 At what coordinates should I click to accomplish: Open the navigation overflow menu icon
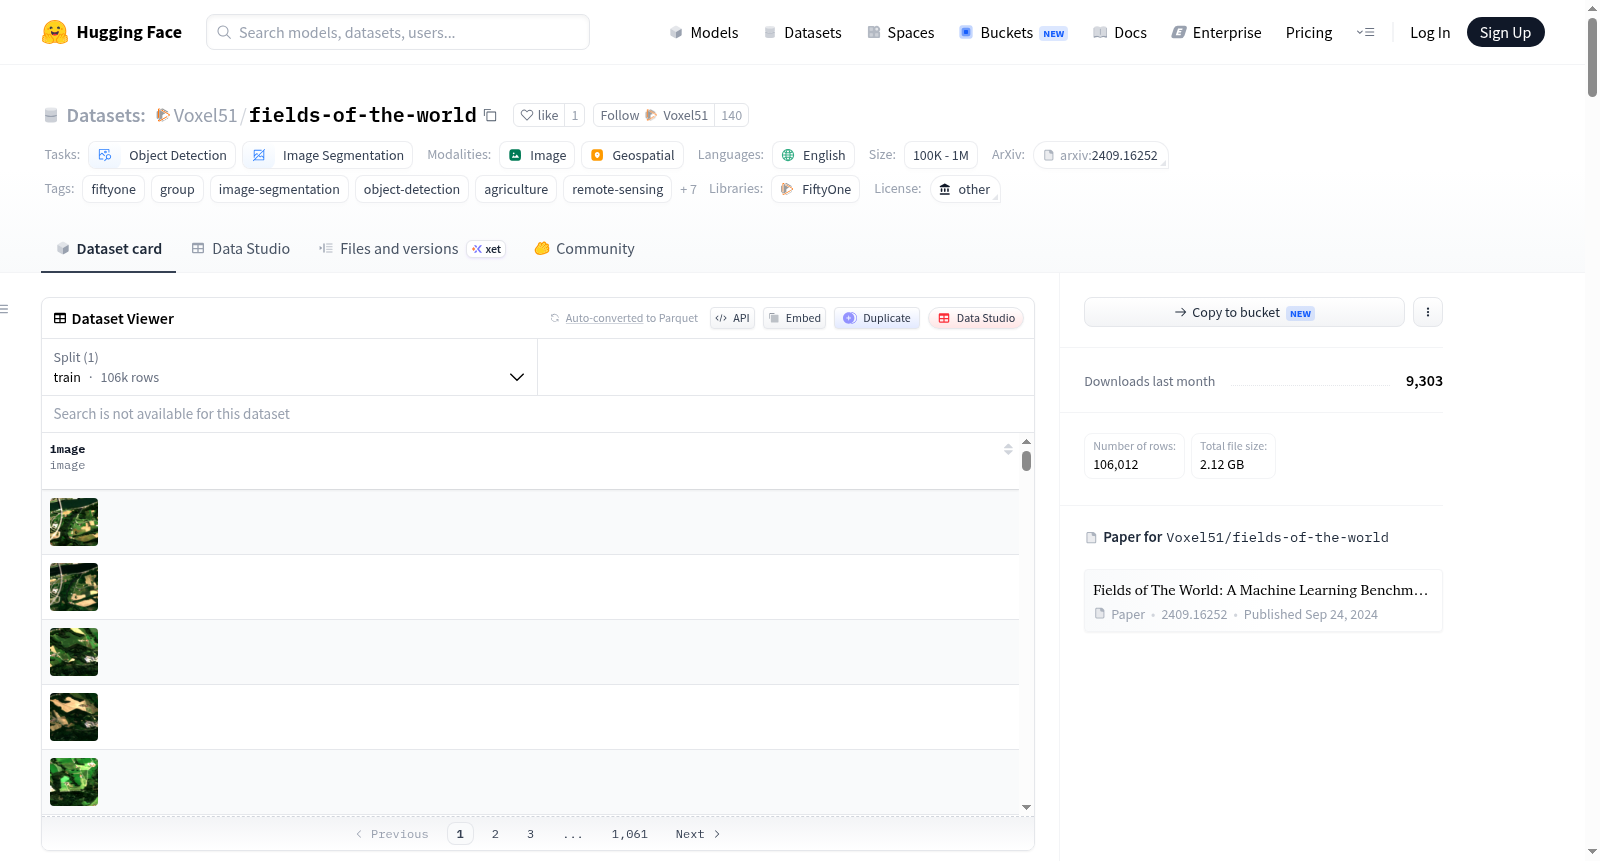tap(1365, 32)
